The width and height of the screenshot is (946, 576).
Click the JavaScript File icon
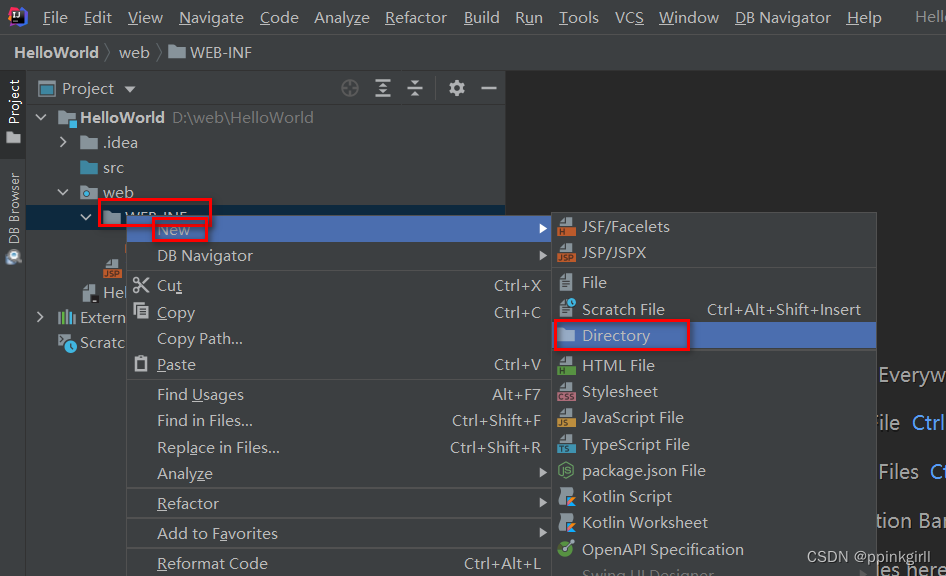click(566, 417)
